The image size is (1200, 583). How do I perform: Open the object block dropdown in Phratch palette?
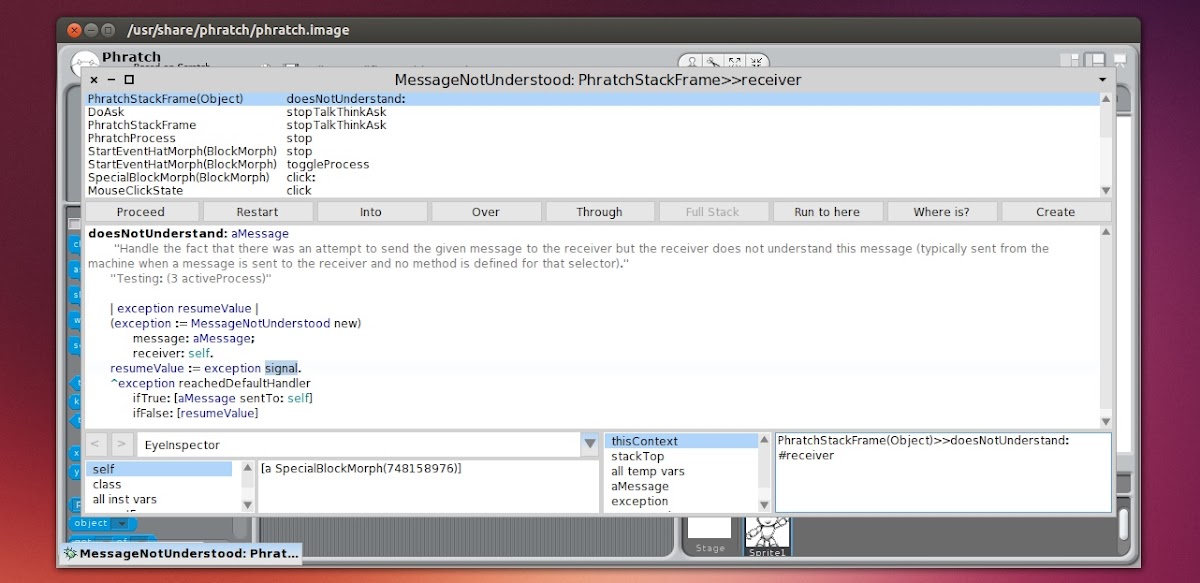122,523
